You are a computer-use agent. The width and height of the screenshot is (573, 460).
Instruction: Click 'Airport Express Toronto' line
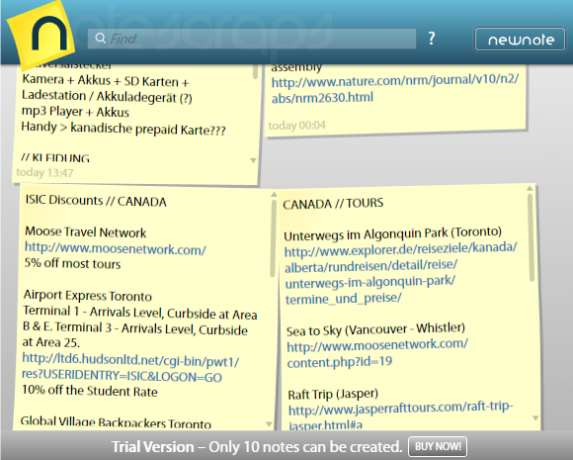point(88,295)
